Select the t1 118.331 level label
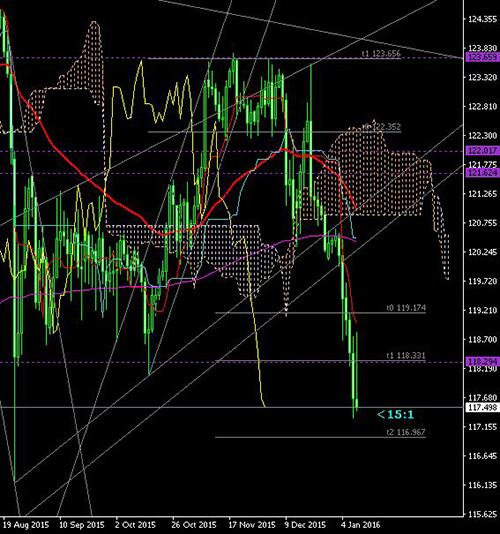500x534 pixels. 406,356
